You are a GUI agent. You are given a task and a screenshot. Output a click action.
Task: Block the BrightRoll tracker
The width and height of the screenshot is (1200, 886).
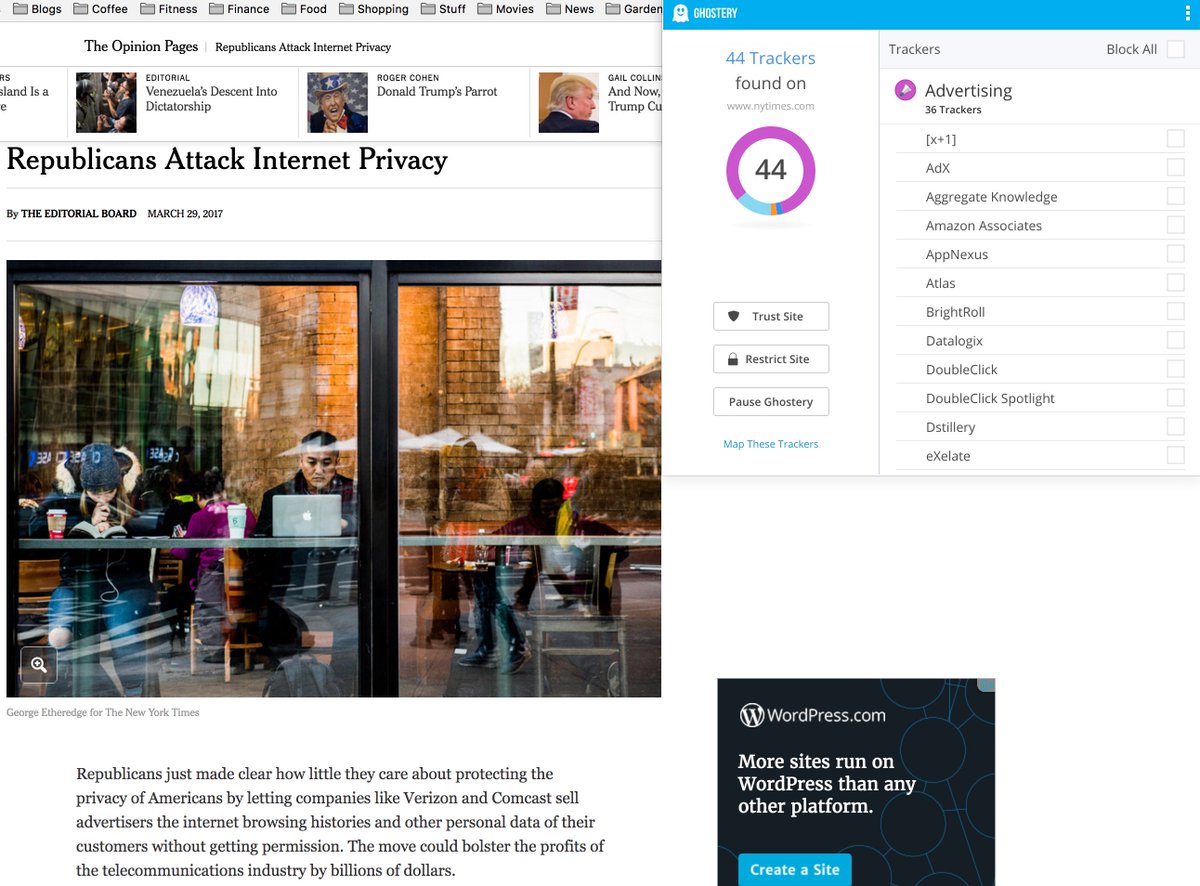coord(1176,312)
